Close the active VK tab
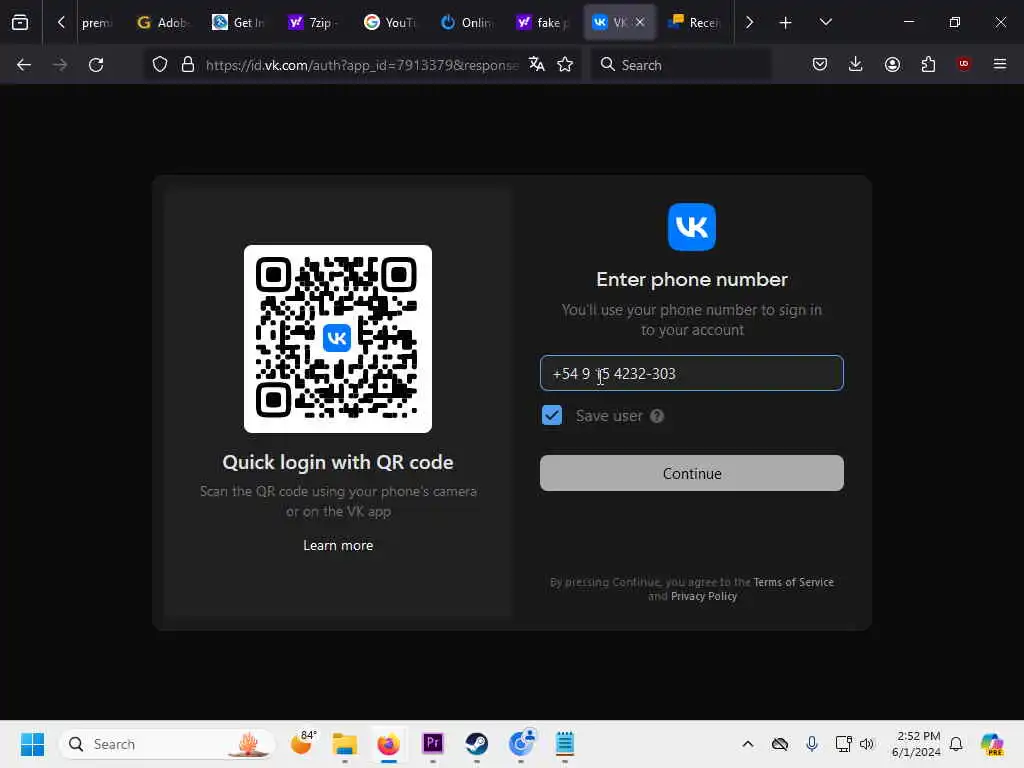 pyautogui.click(x=640, y=22)
